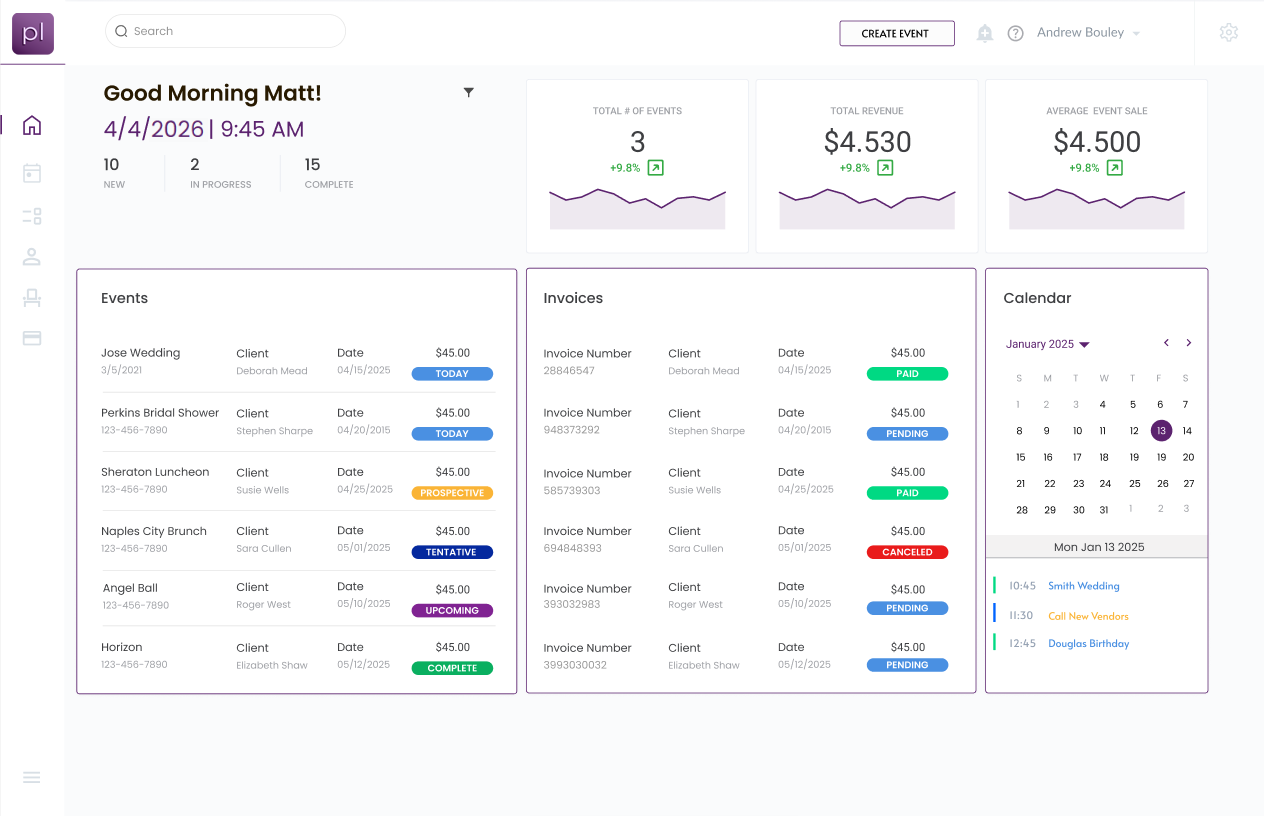
Task: Select the Home icon in the sidebar
Action: tap(32, 125)
